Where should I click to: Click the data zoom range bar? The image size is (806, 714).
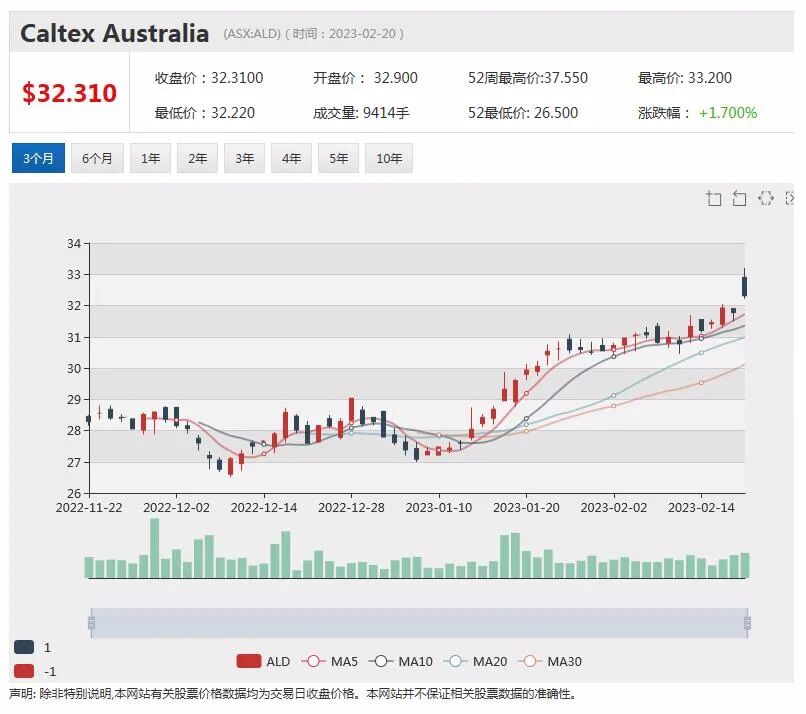click(x=419, y=623)
